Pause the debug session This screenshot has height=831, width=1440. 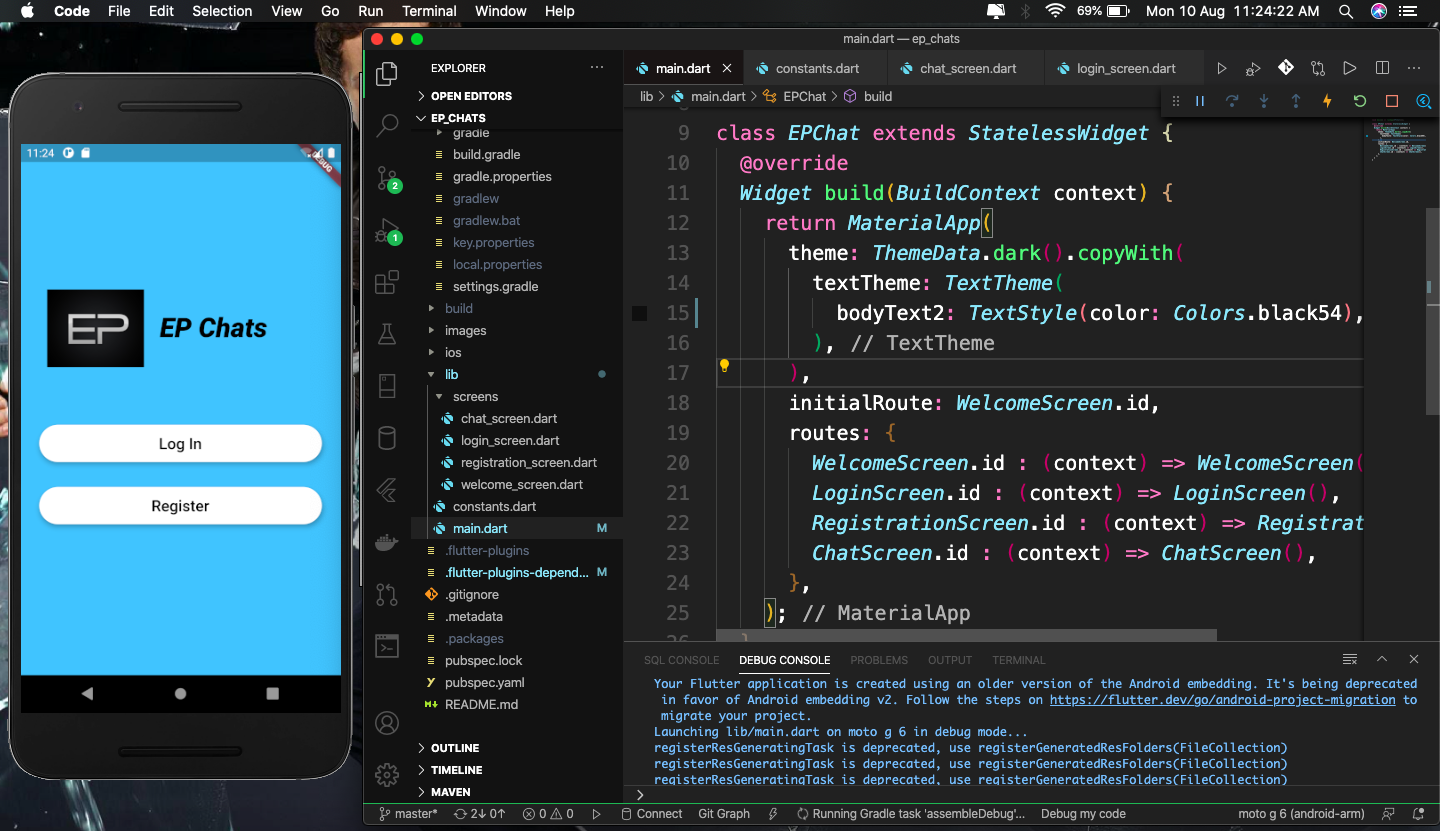click(x=1200, y=101)
